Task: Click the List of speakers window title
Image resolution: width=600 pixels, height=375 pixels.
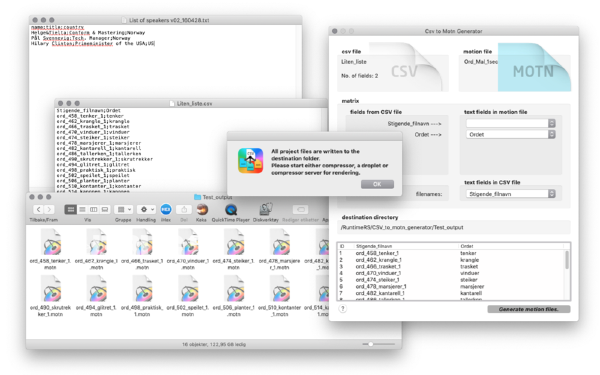Action: pyautogui.click(x=169, y=20)
